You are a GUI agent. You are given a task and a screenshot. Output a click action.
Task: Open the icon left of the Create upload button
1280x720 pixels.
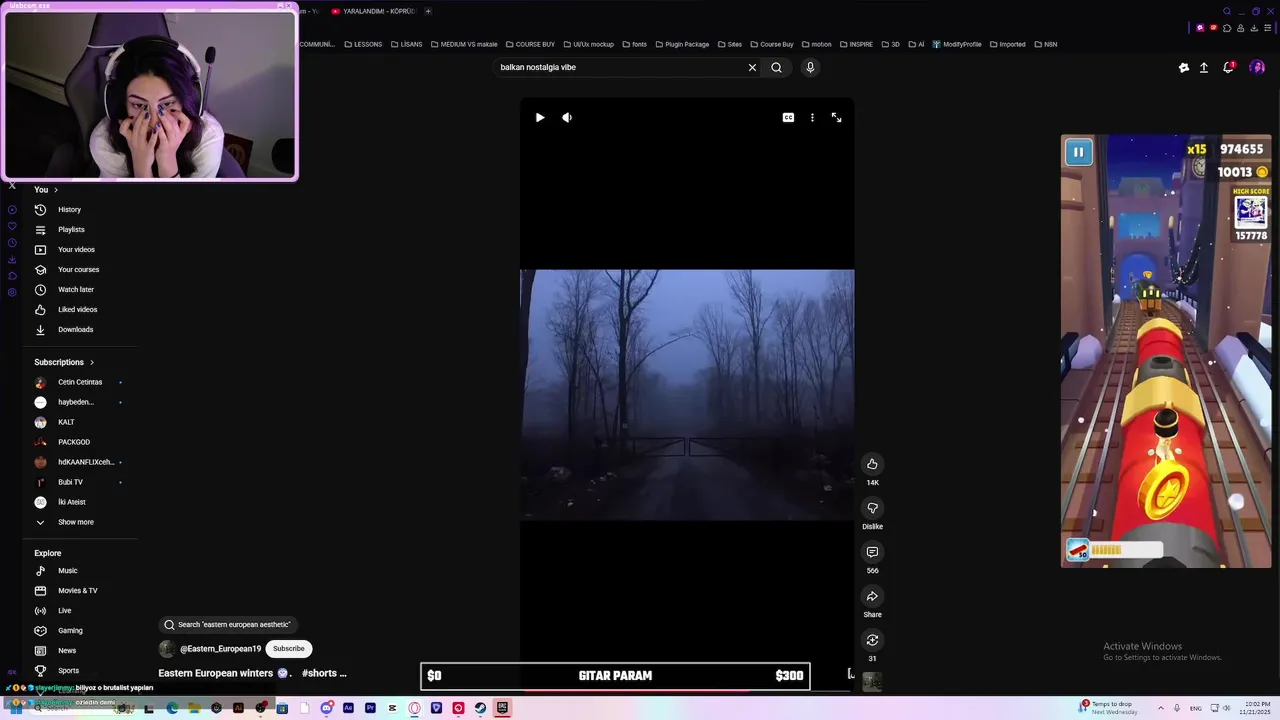[1184, 67]
